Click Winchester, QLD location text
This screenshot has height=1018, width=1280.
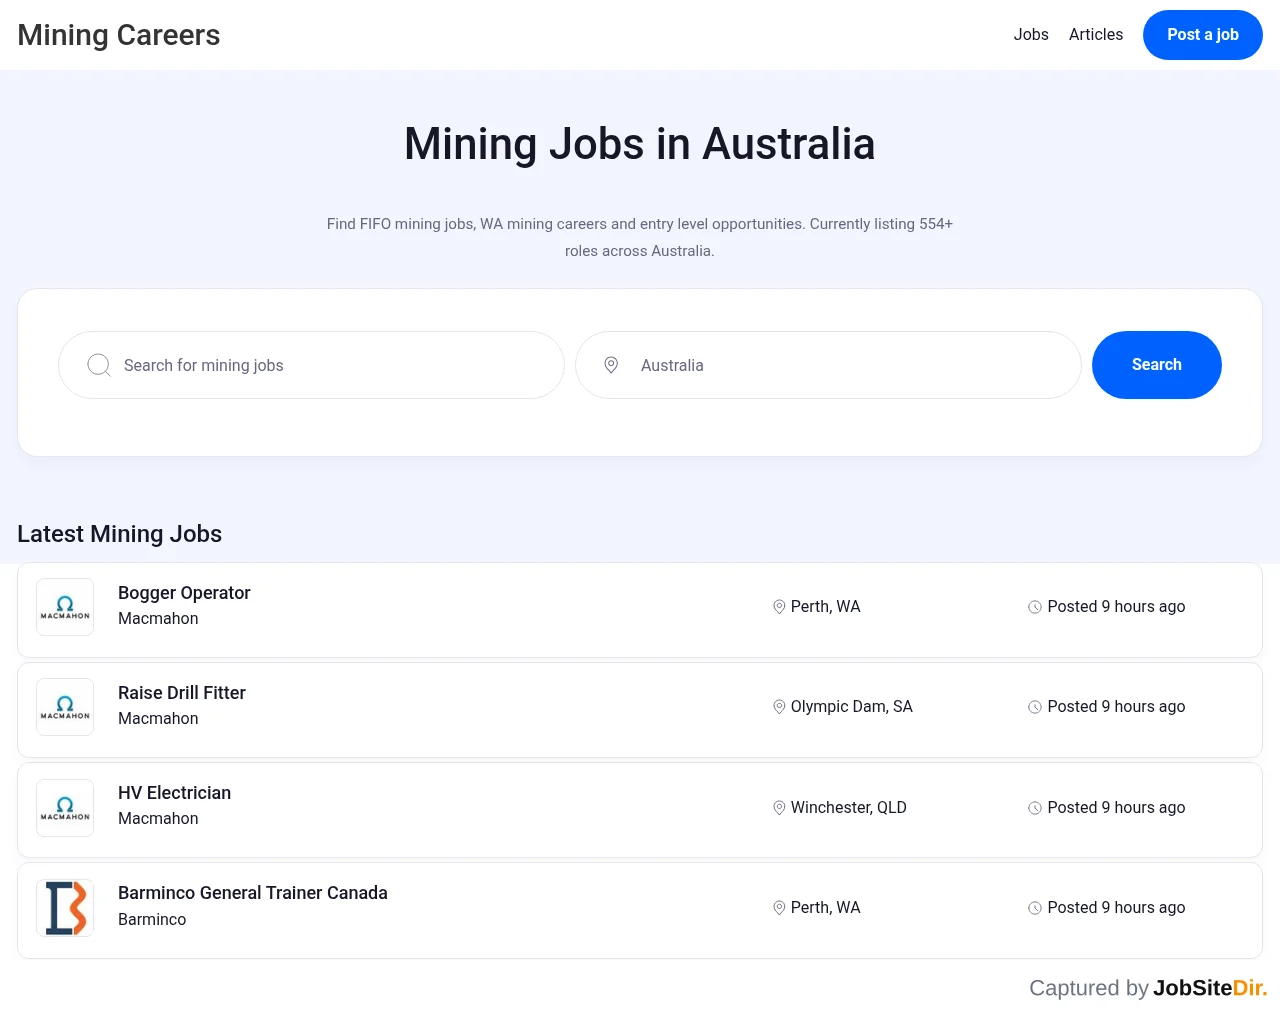(x=849, y=808)
